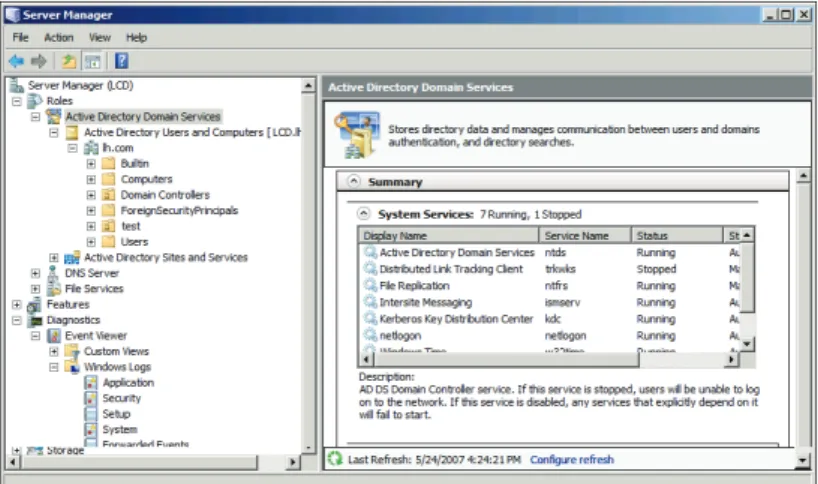
Task: Collapse the Summary section chevron
Action: click(354, 182)
